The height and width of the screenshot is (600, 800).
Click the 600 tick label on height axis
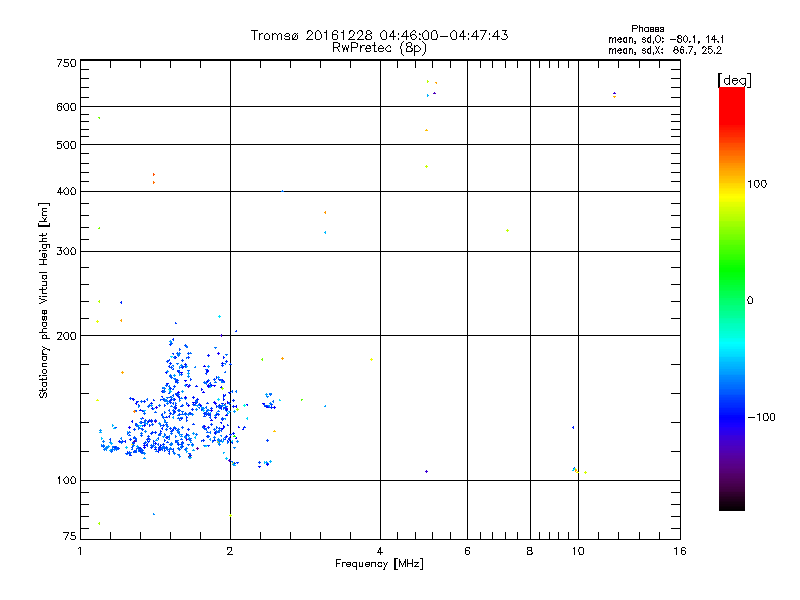(67, 107)
